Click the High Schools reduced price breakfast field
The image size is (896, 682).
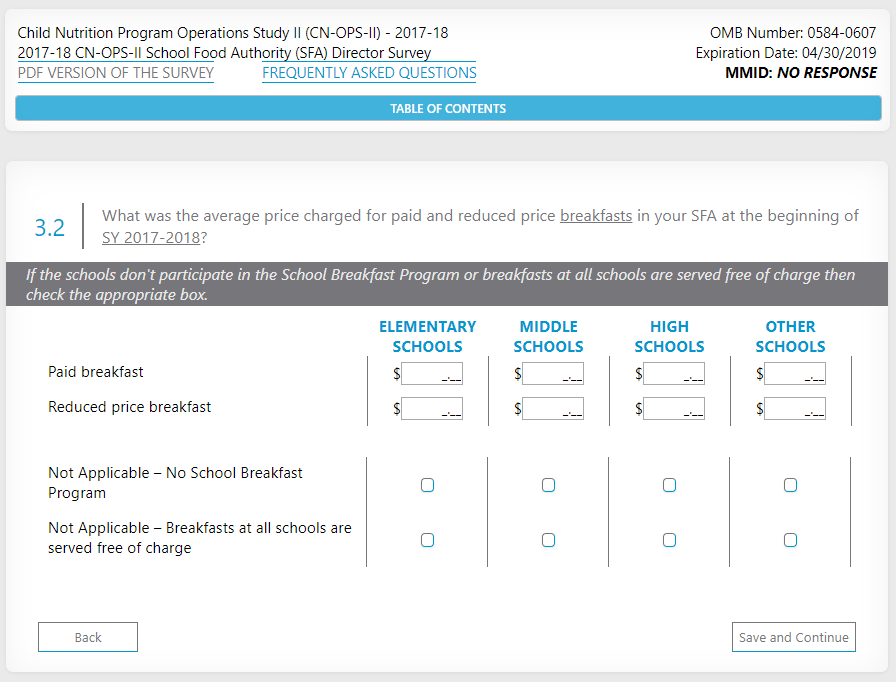[x=674, y=408]
